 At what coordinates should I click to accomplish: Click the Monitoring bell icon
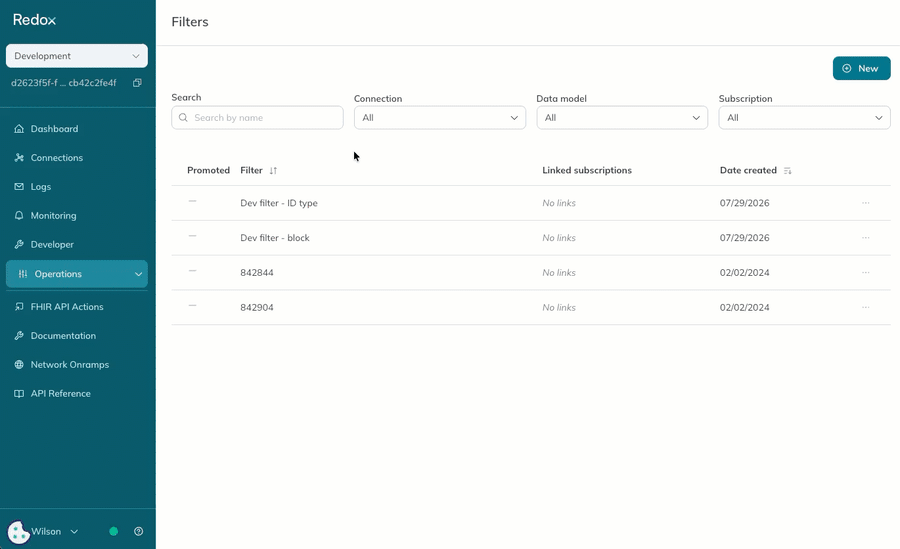coord(19,215)
